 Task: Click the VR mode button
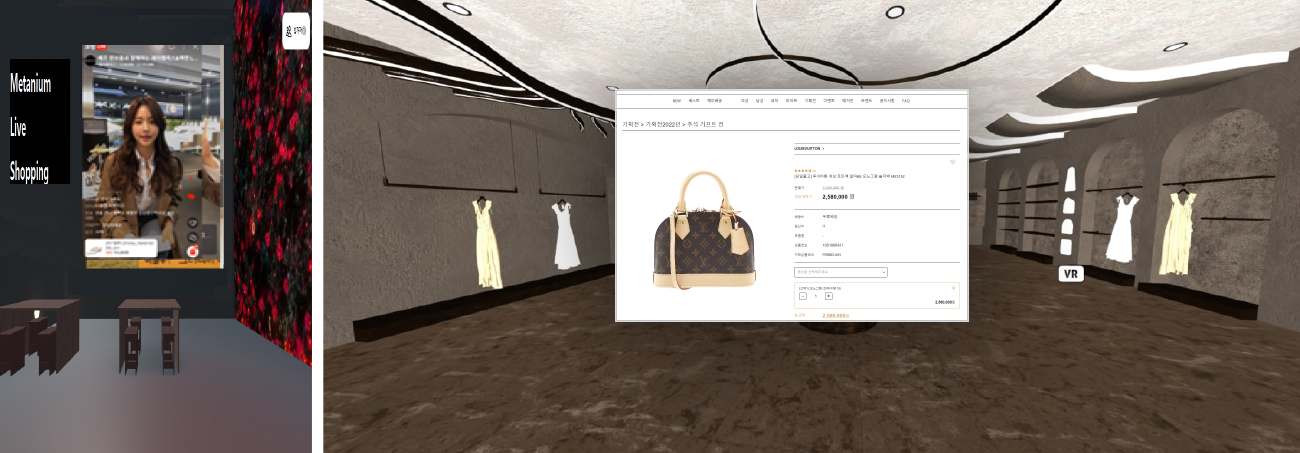point(1071,273)
